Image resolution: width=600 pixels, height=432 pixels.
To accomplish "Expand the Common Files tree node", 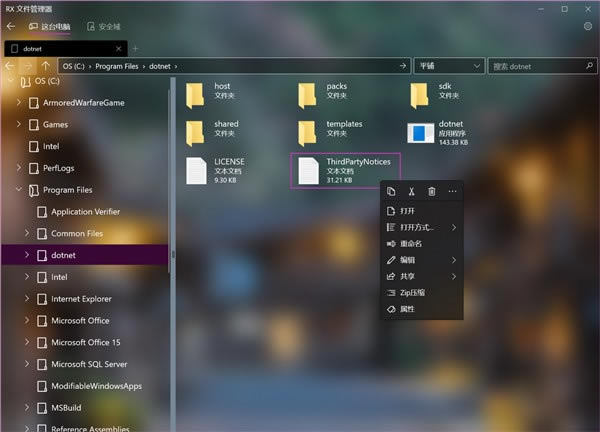I will click(x=27, y=233).
